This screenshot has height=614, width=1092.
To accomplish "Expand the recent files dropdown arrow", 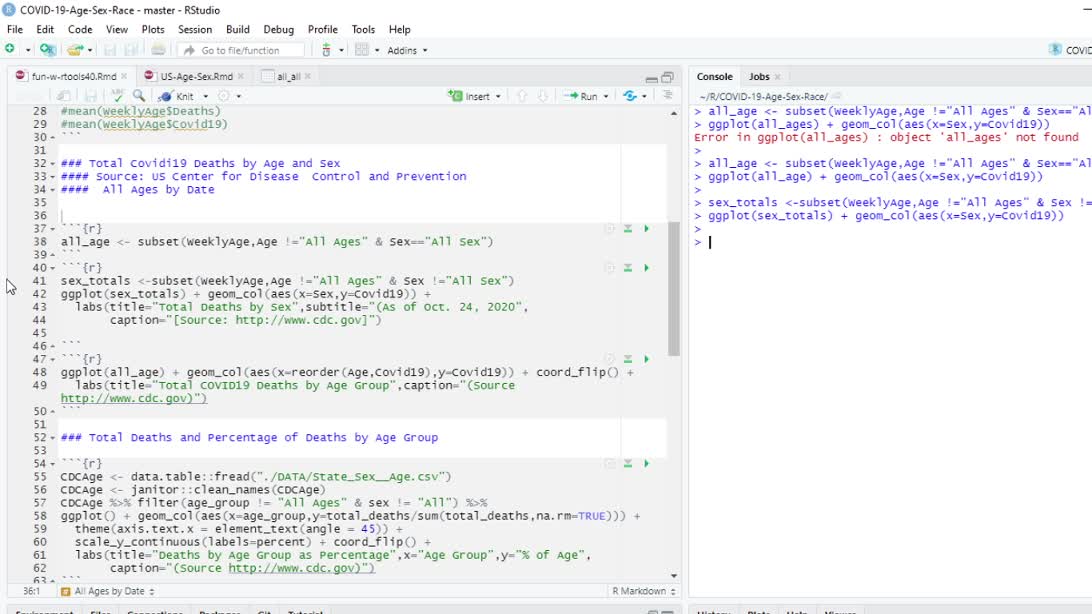I will (90, 50).
